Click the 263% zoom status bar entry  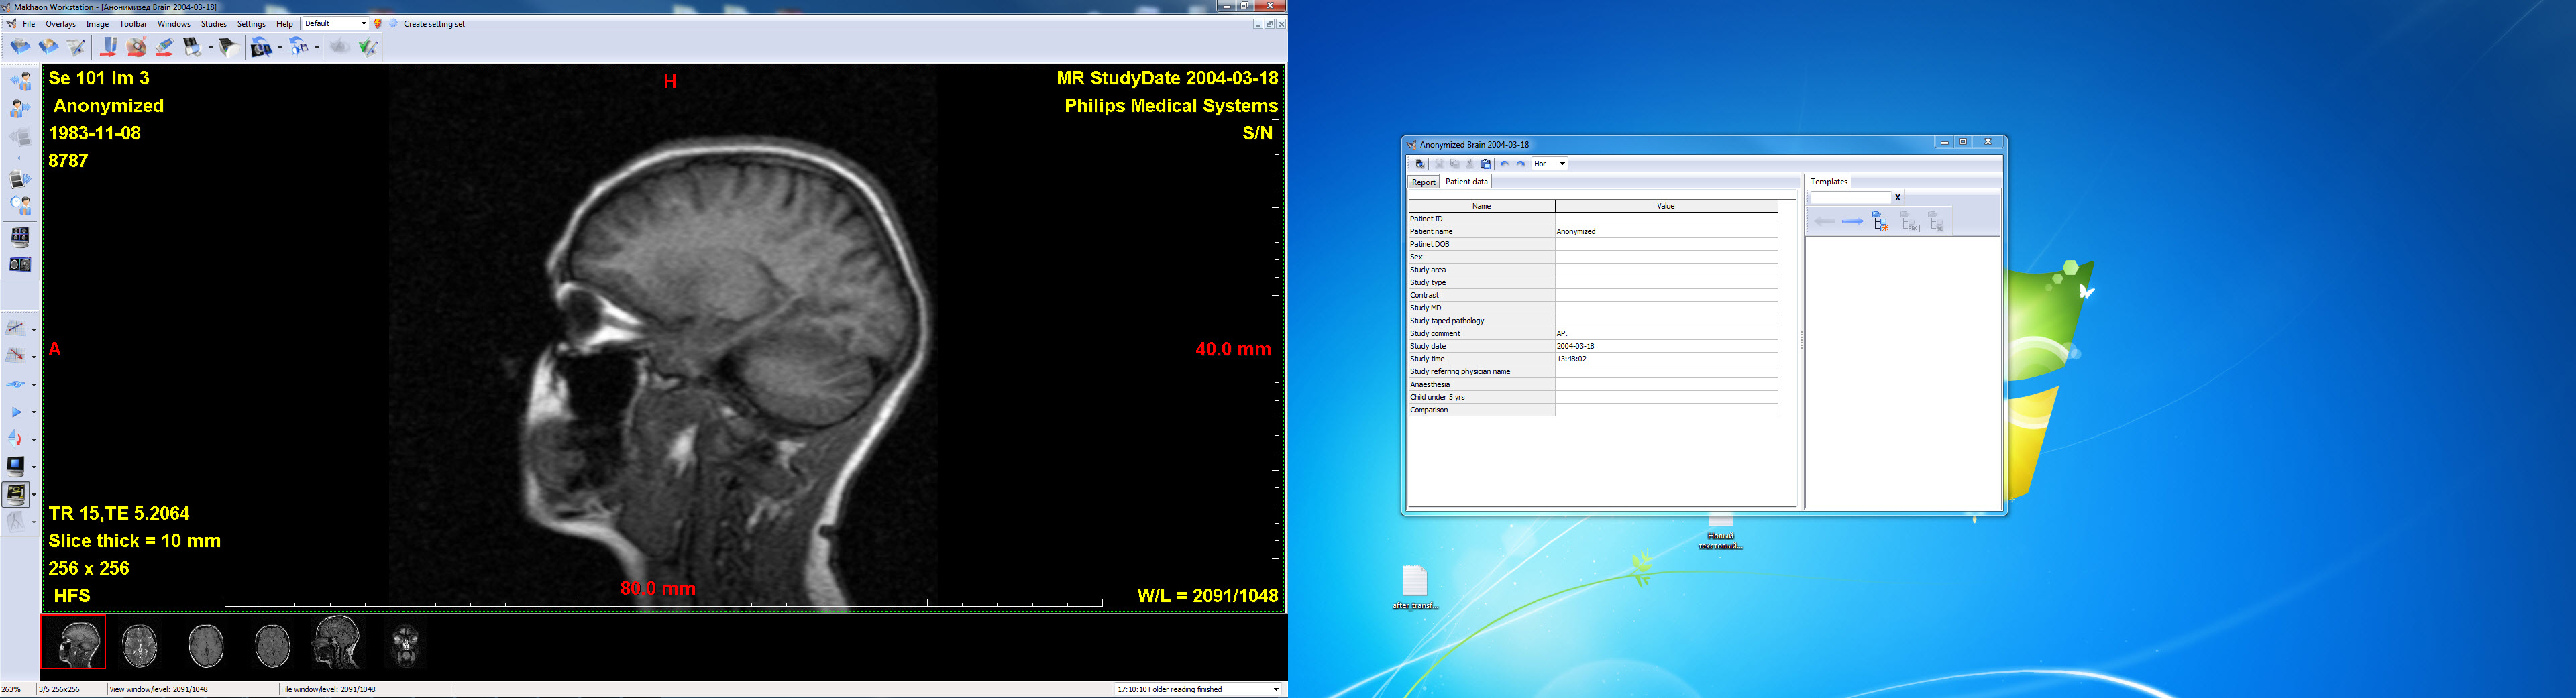point(11,689)
